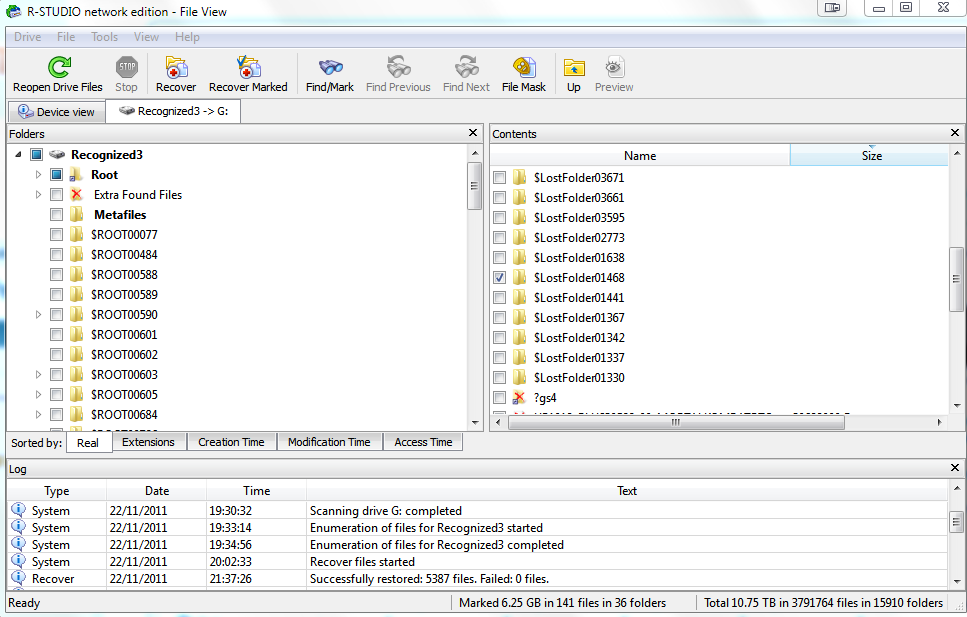Open the View menu
The height and width of the screenshot is (617, 967).
click(146, 37)
